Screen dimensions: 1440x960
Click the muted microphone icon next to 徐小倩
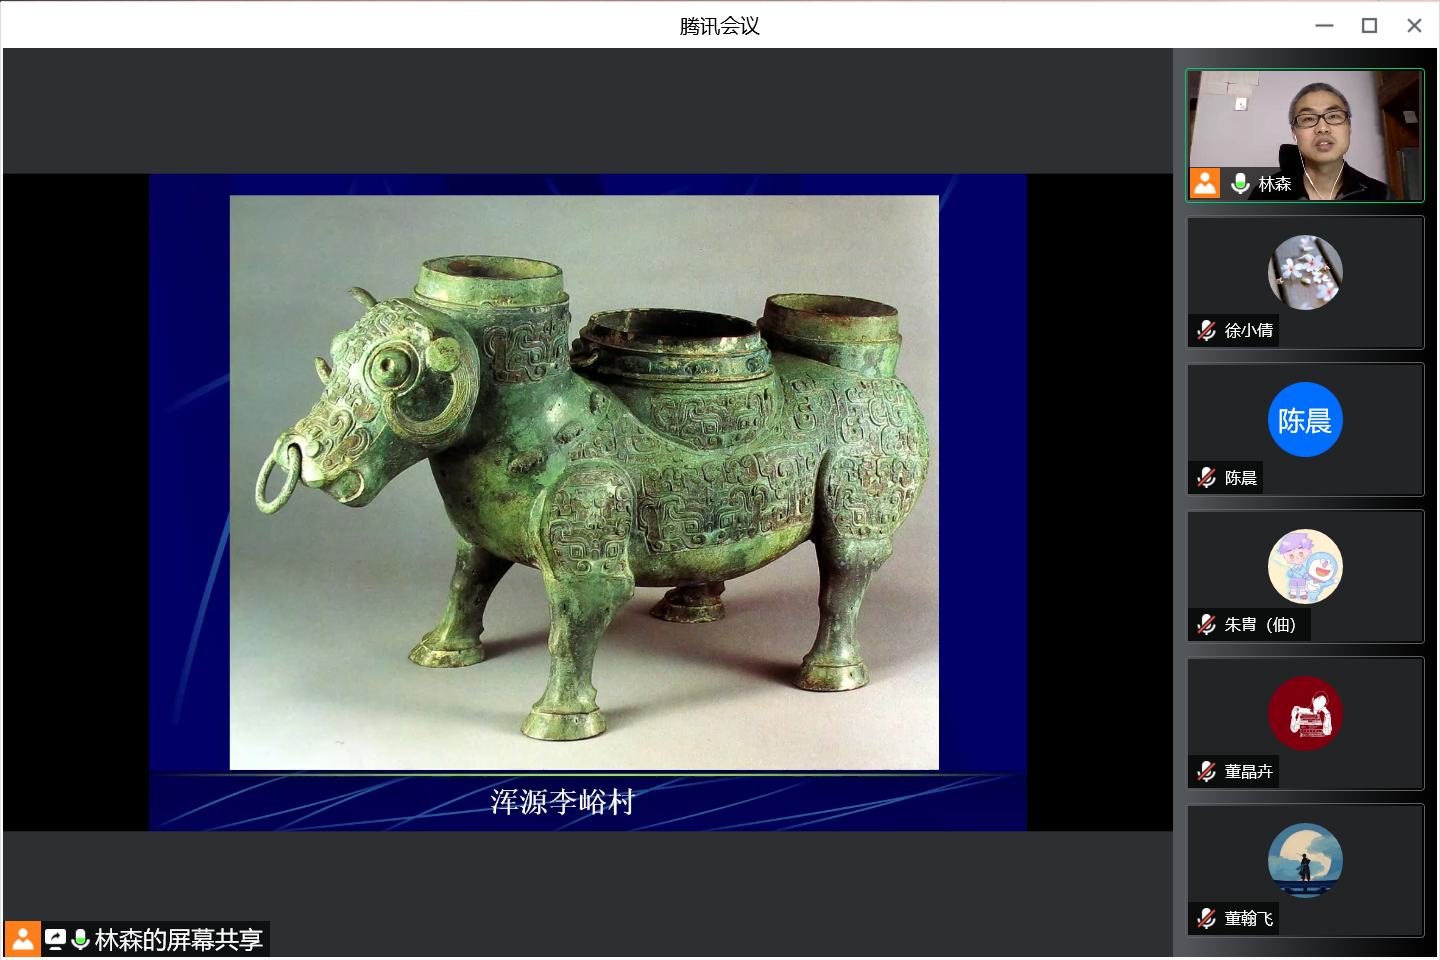(x=1207, y=330)
